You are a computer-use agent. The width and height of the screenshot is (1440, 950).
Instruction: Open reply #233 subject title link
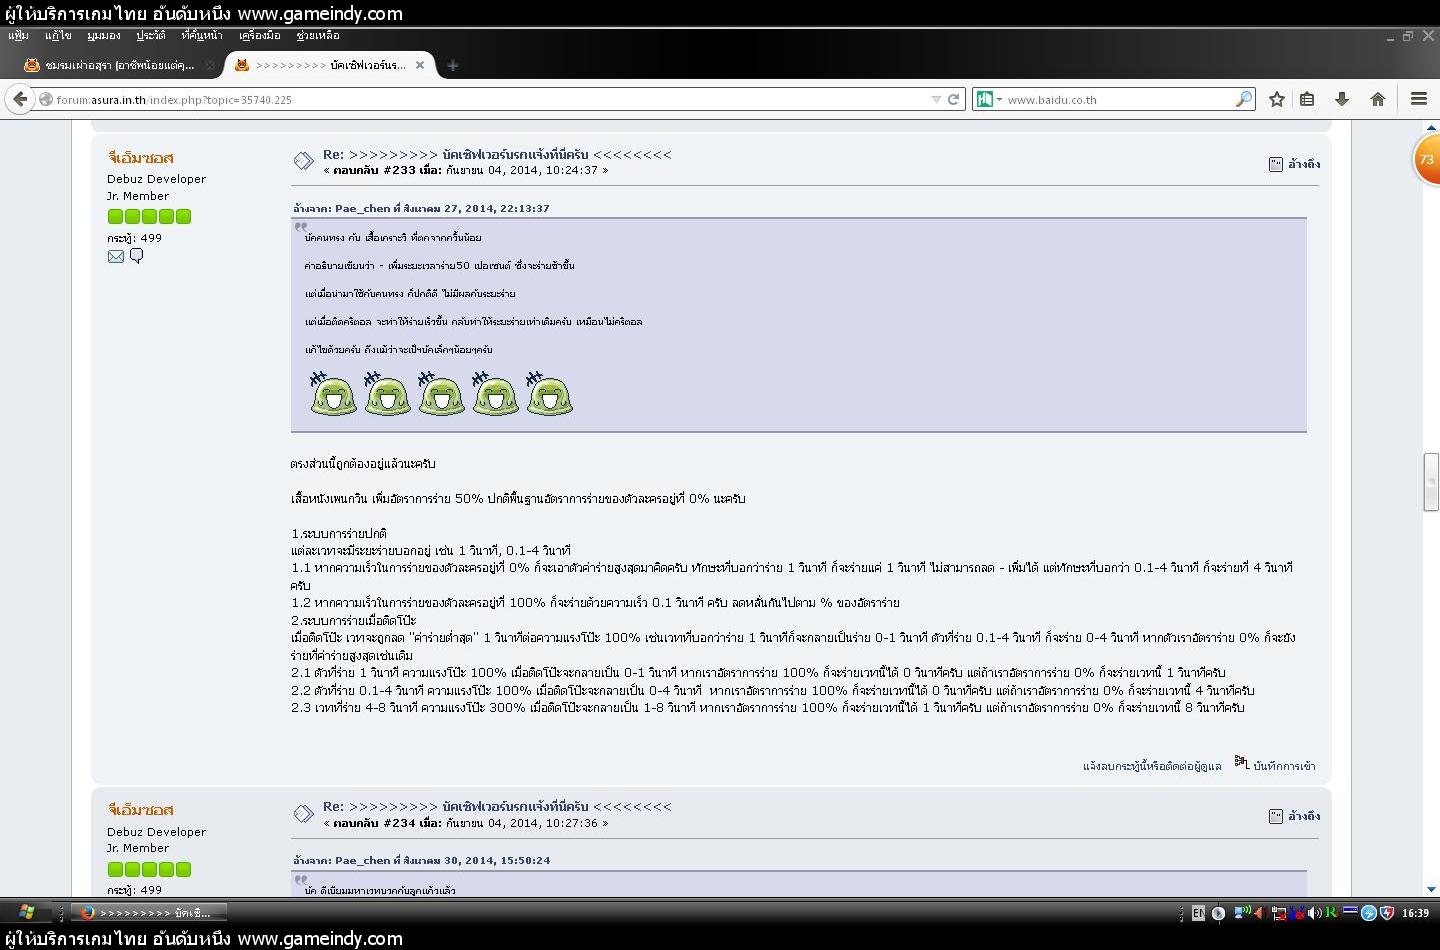tap(497, 154)
